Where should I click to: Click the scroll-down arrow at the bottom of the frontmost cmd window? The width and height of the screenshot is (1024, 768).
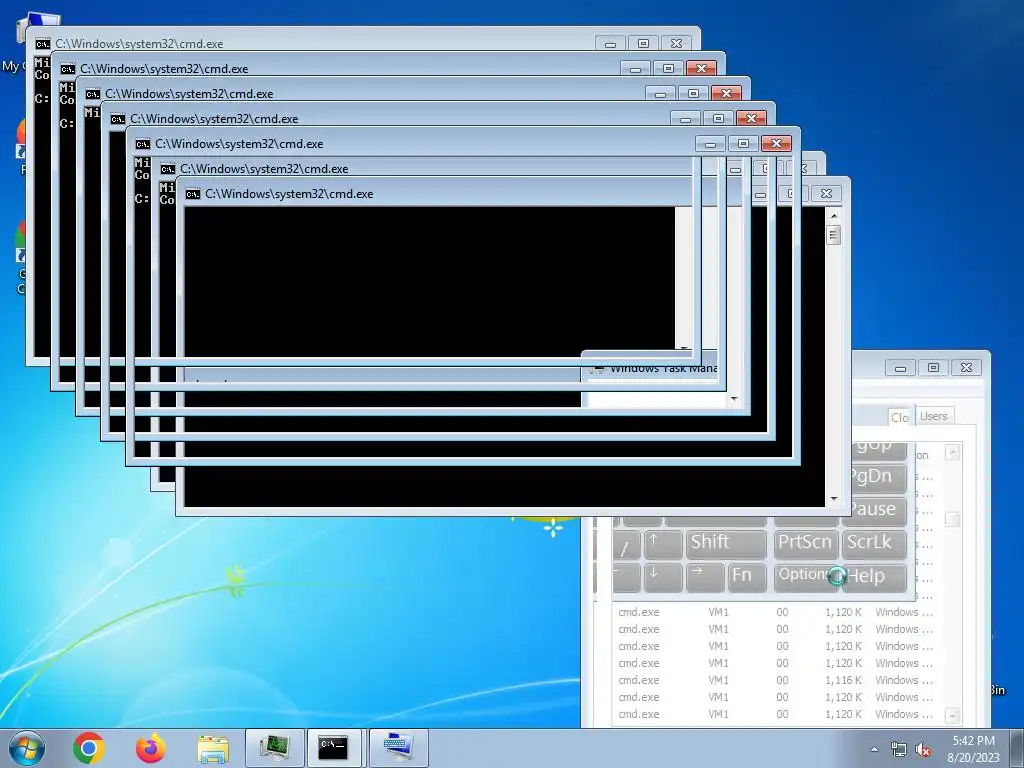point(834,499)
